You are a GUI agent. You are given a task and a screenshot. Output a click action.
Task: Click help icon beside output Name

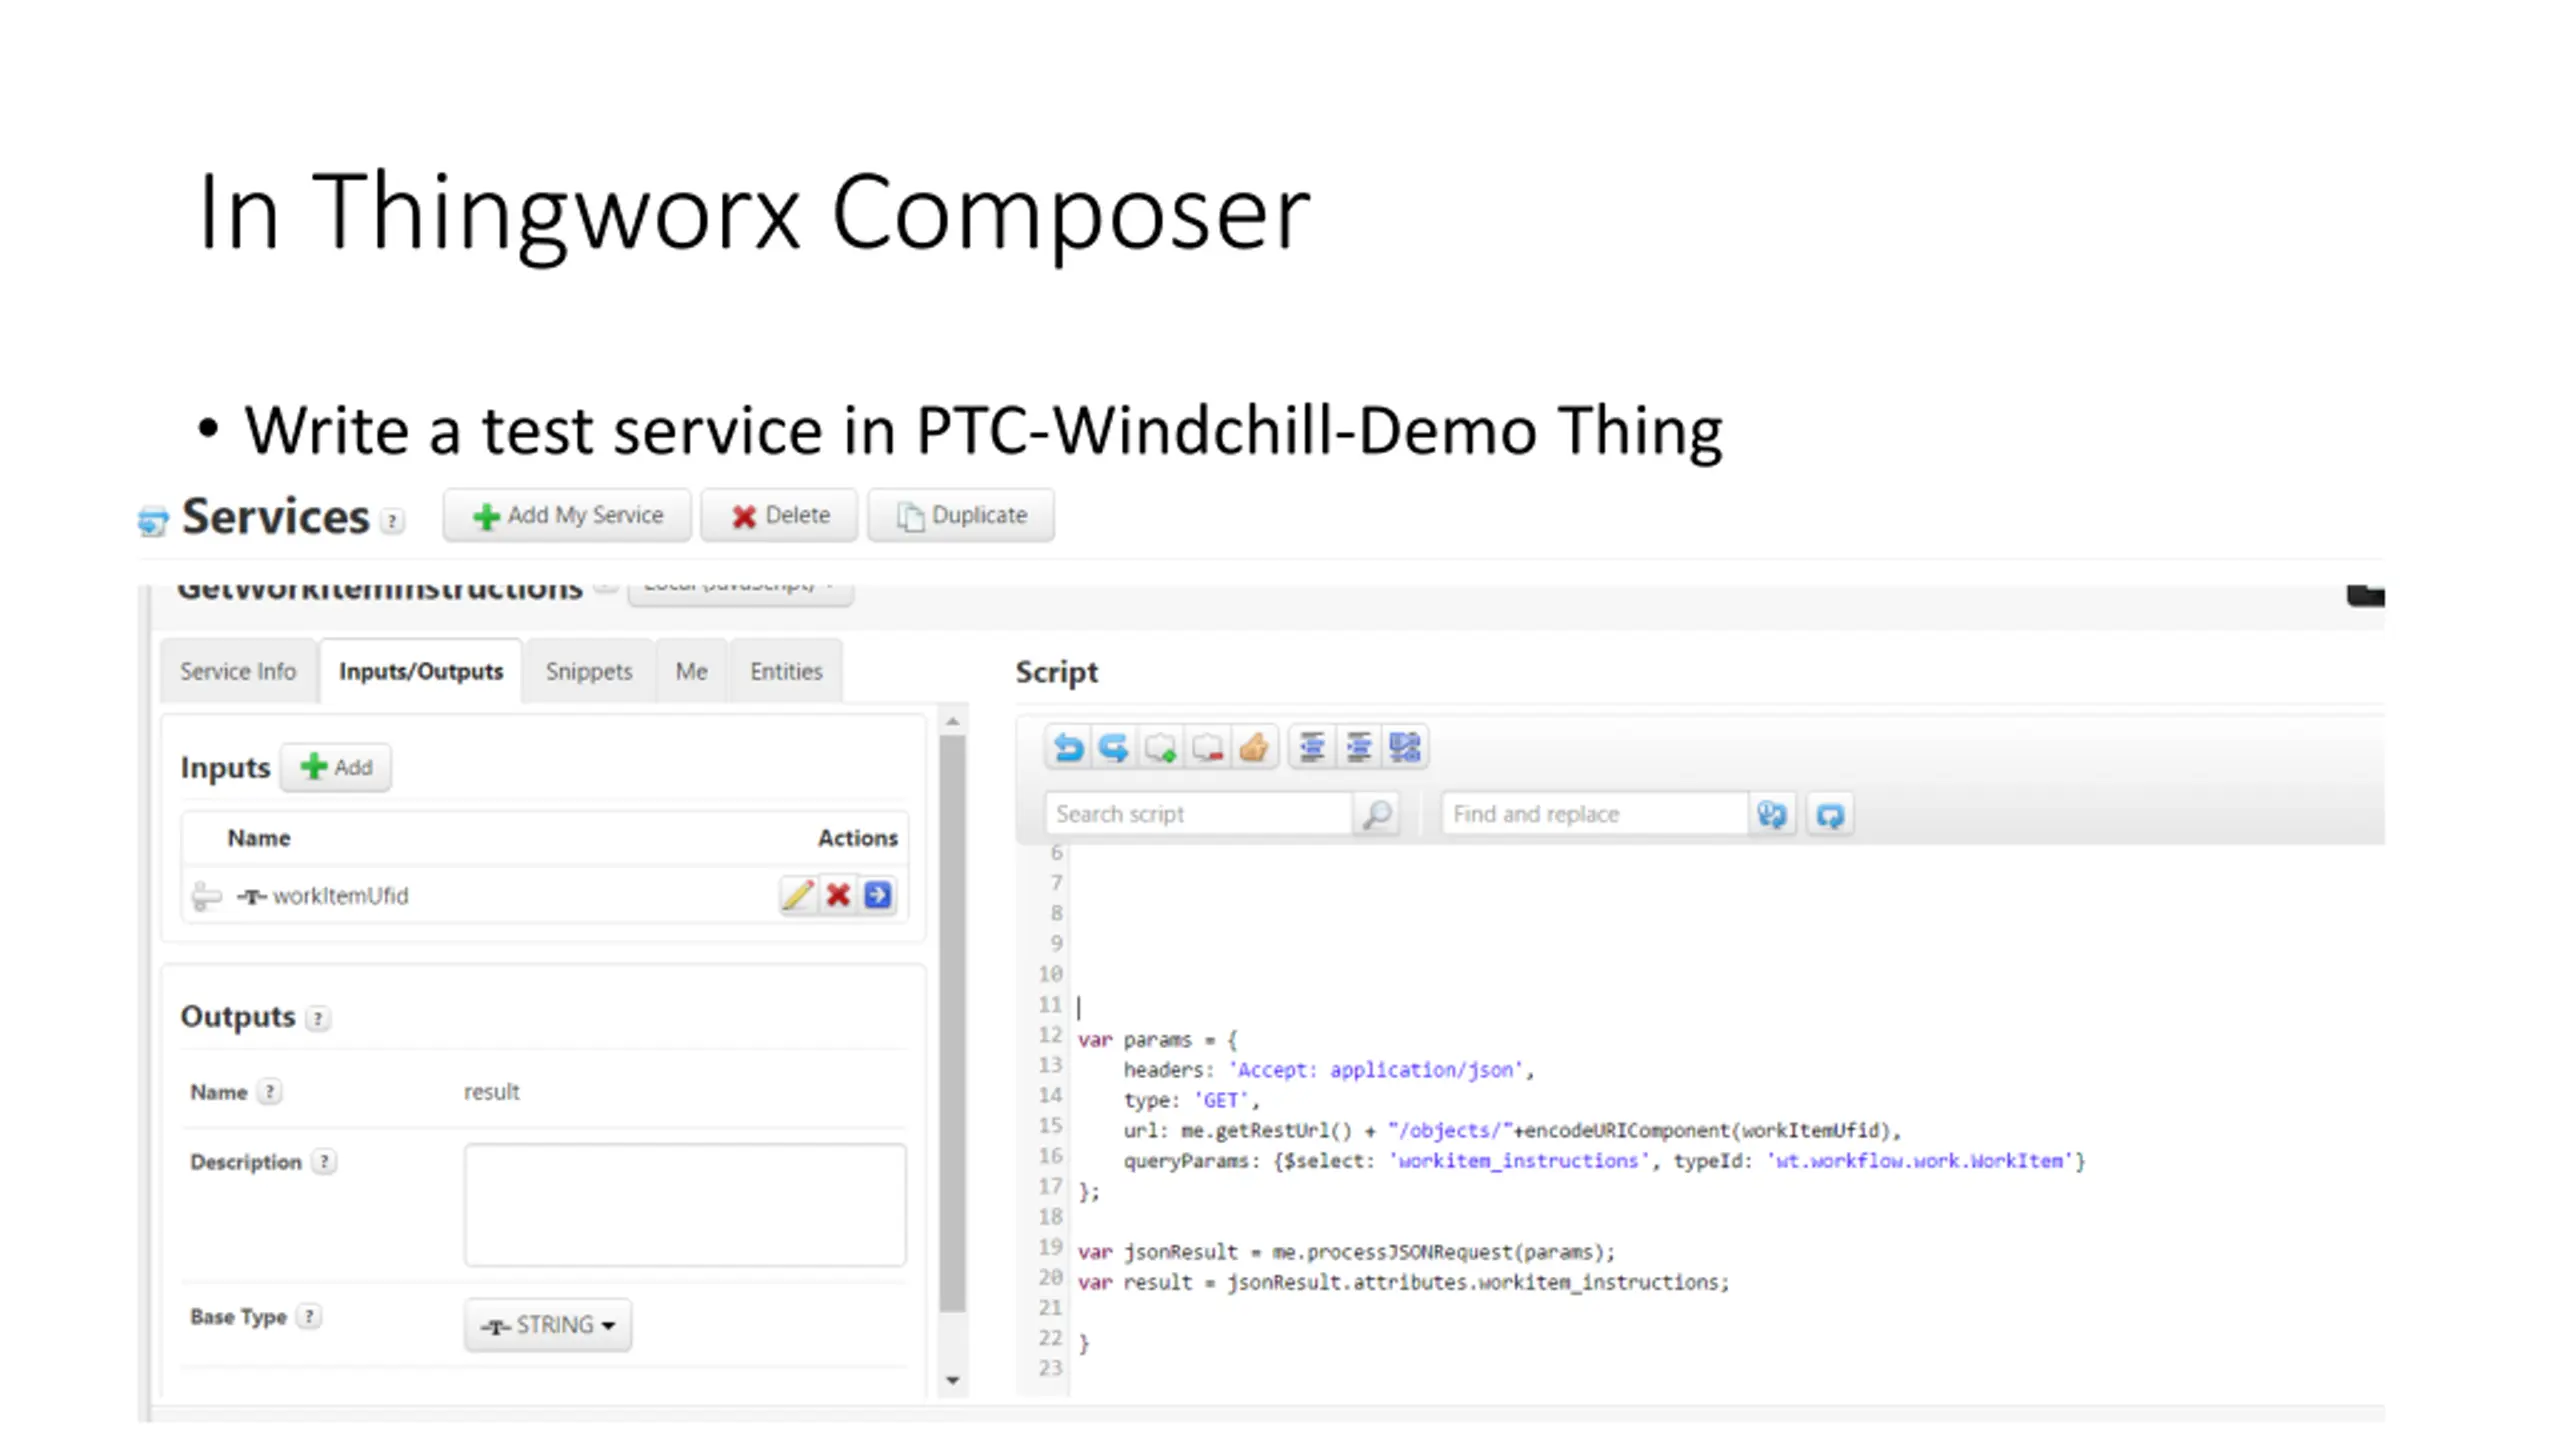269,1092
